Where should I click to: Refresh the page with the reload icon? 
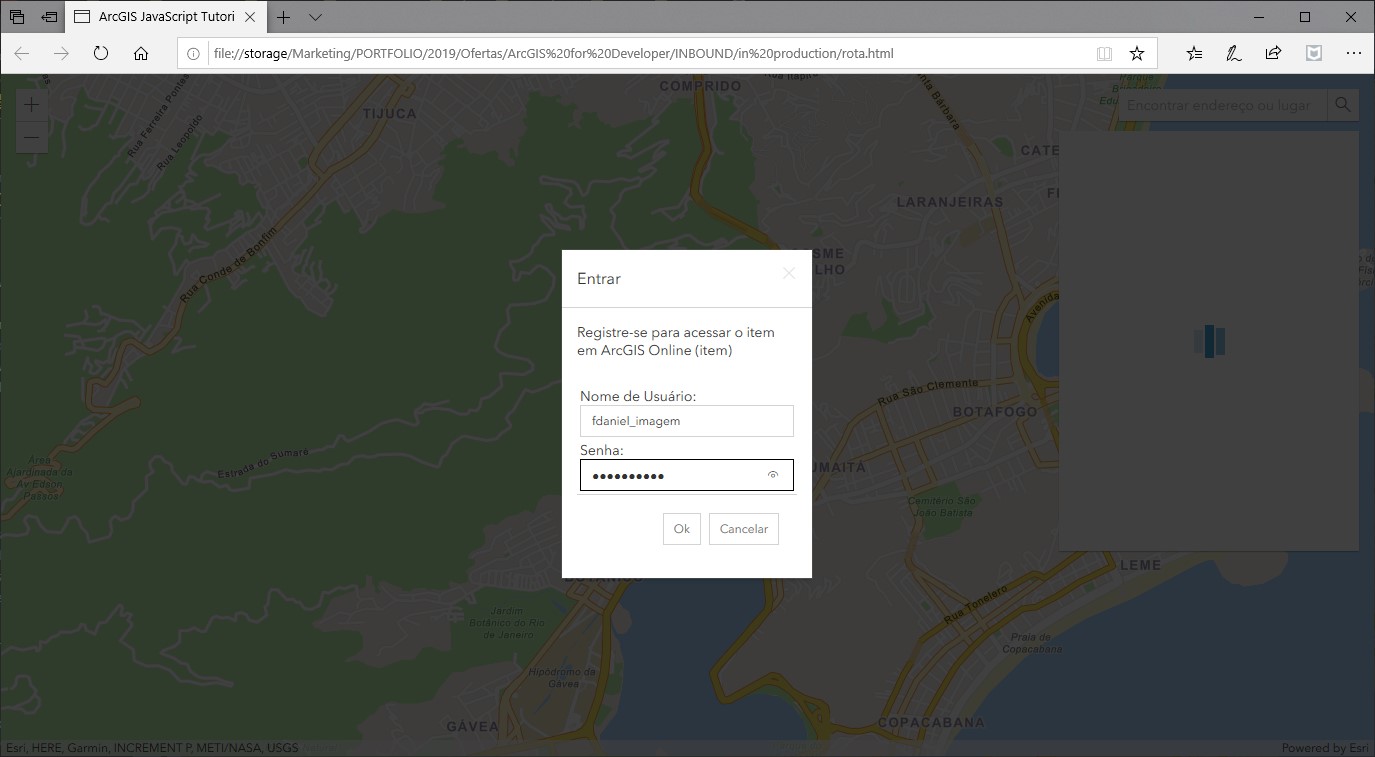(100, 54)
